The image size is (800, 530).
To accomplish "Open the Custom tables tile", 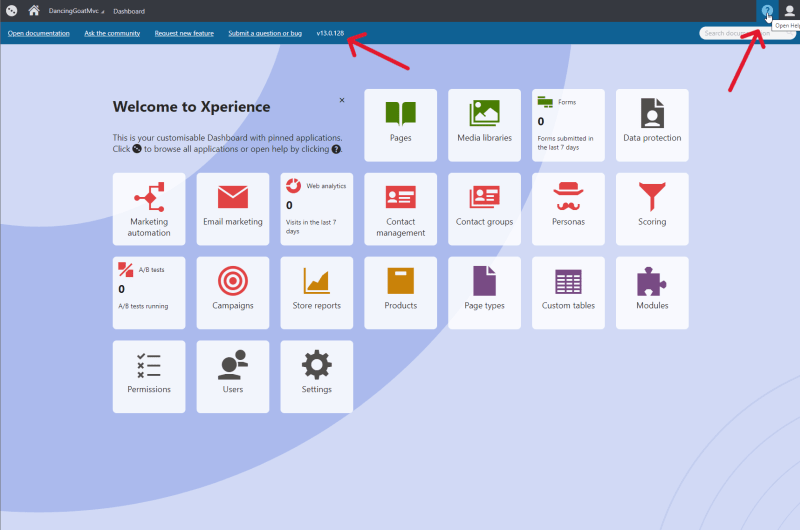I will [568, 292].
